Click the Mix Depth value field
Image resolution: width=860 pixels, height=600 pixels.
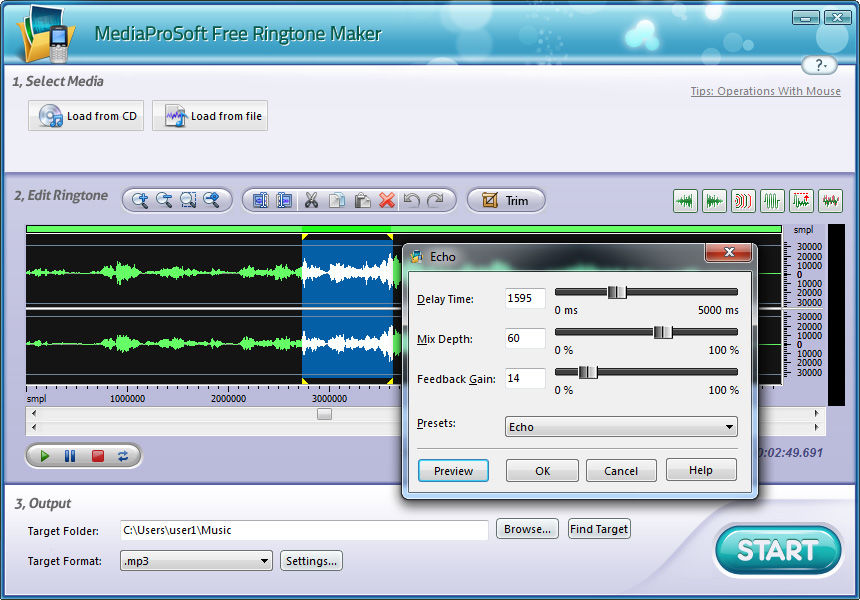point(525,338)
